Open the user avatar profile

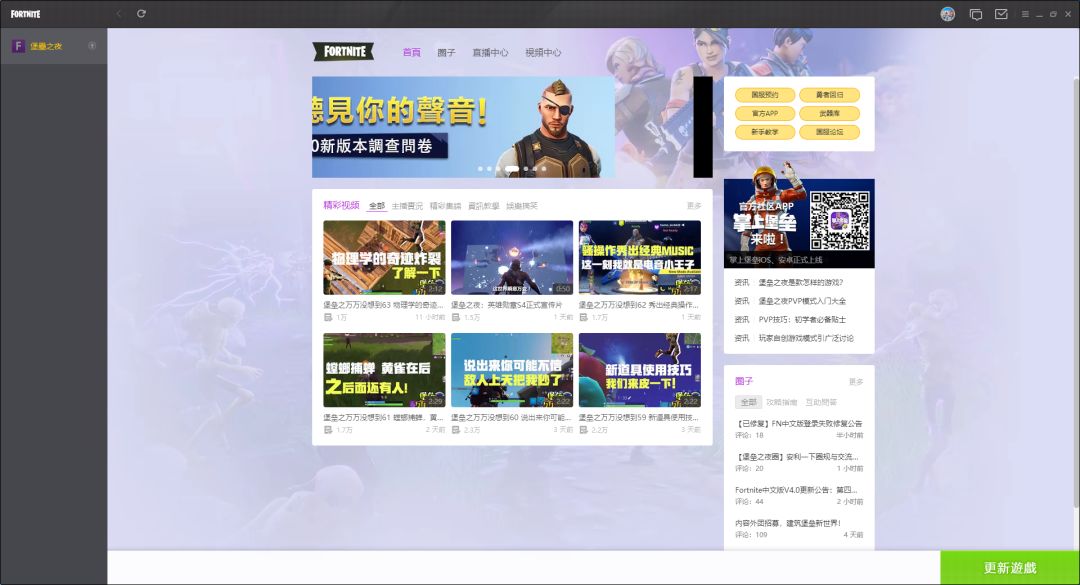tap(948, 14)
